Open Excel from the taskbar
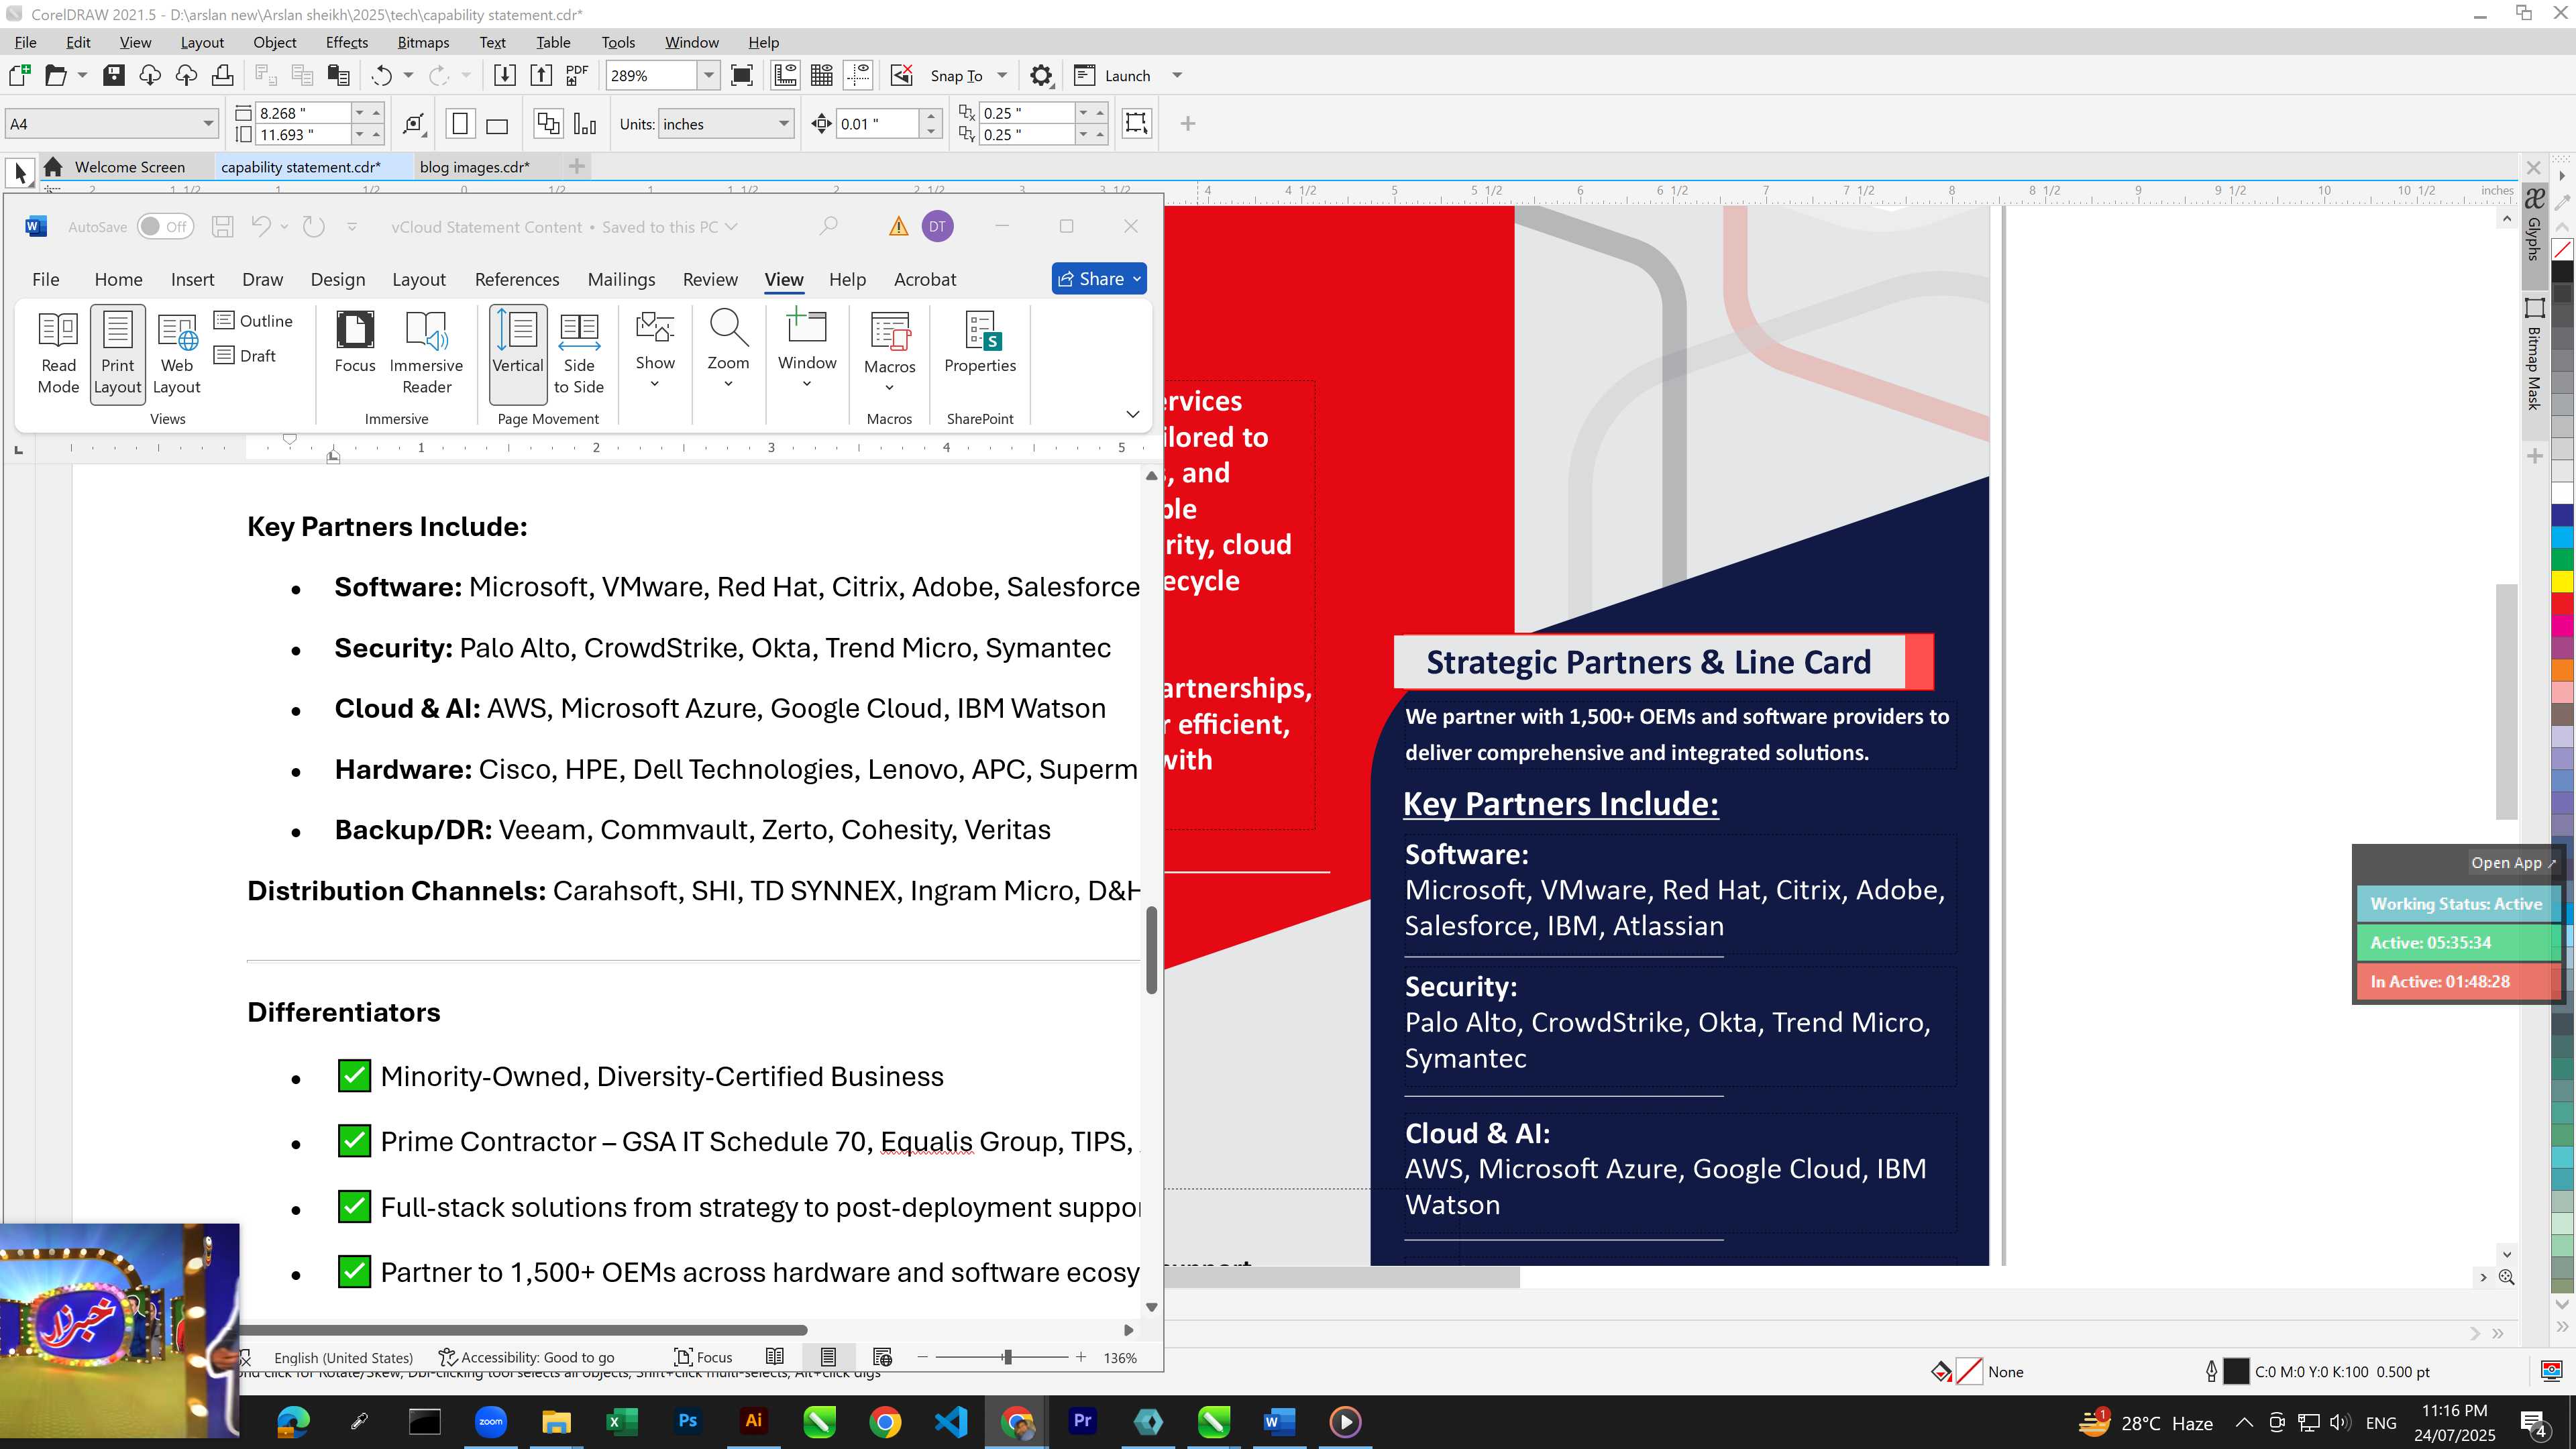2576x1449 pixels. (x=622, y=1421)
